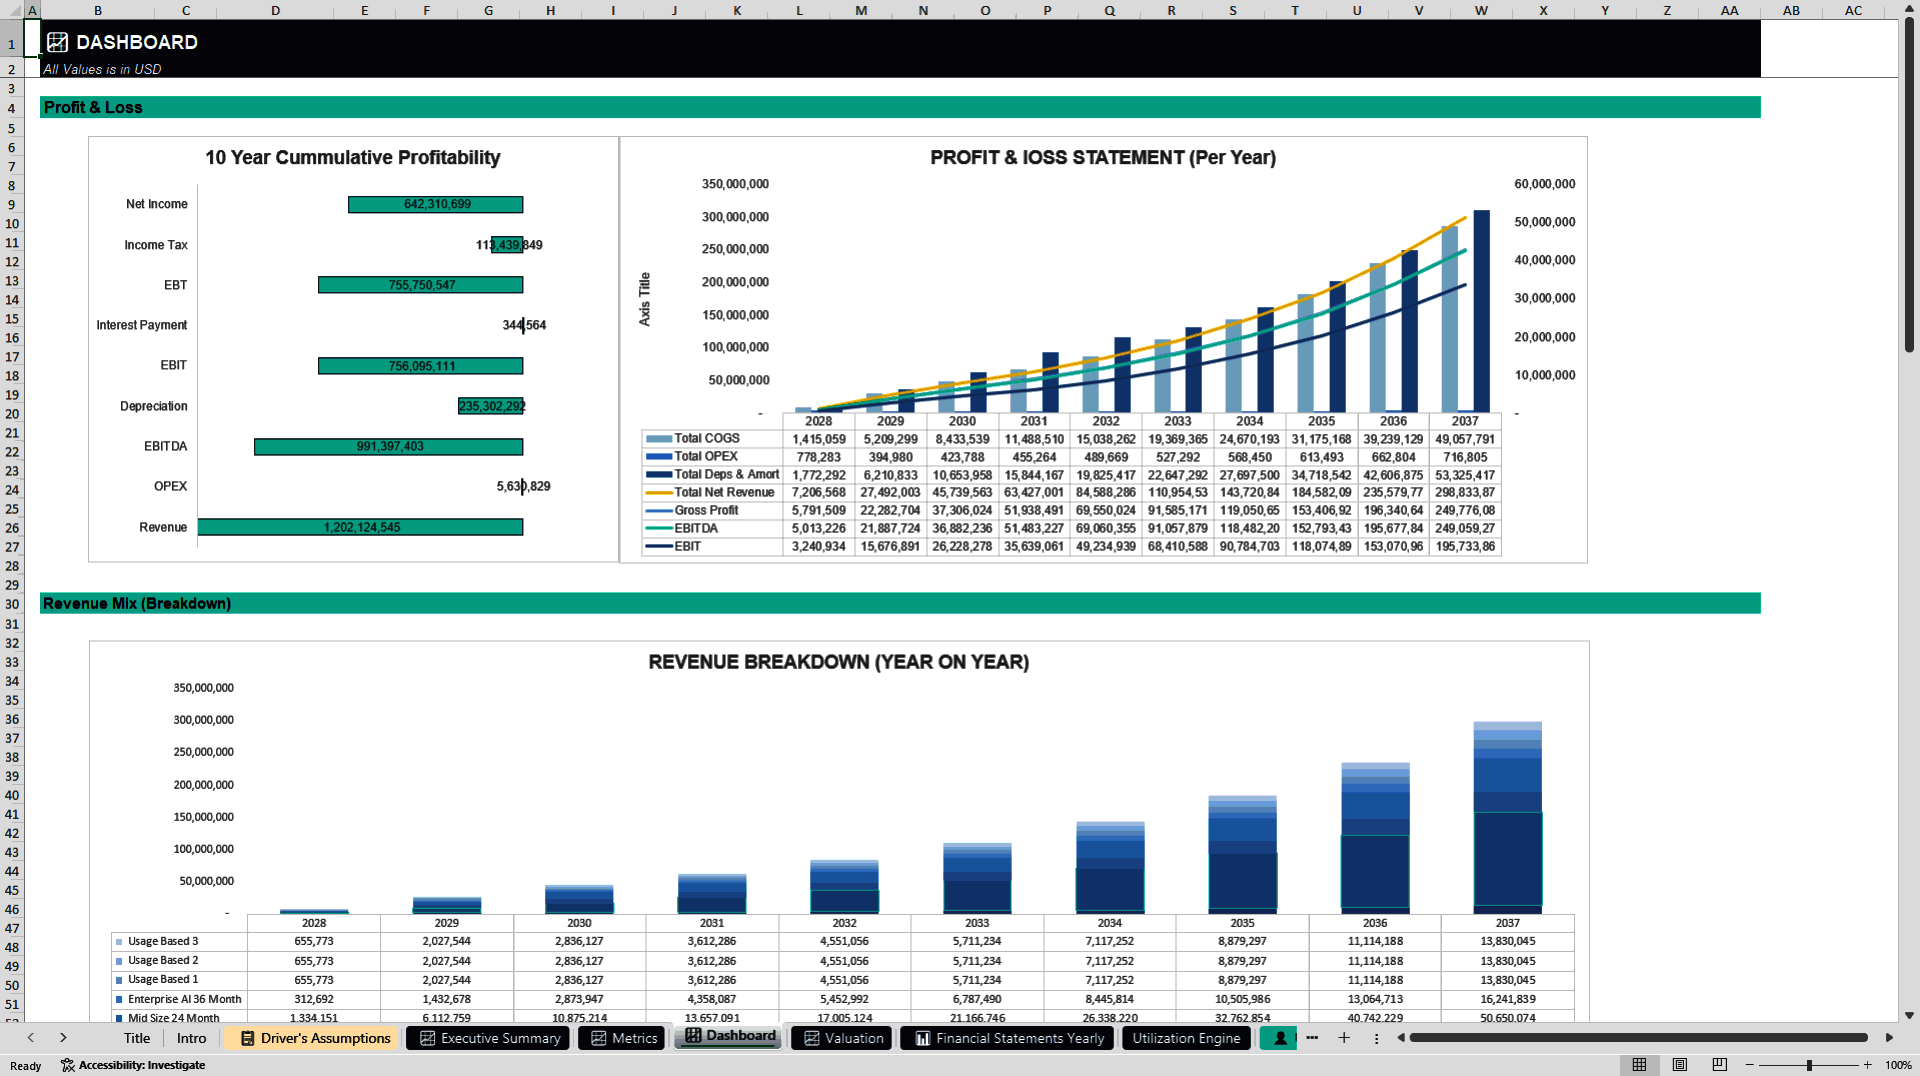
Task: Open the Metrics sheet tab
Action: click(623, 1038)
